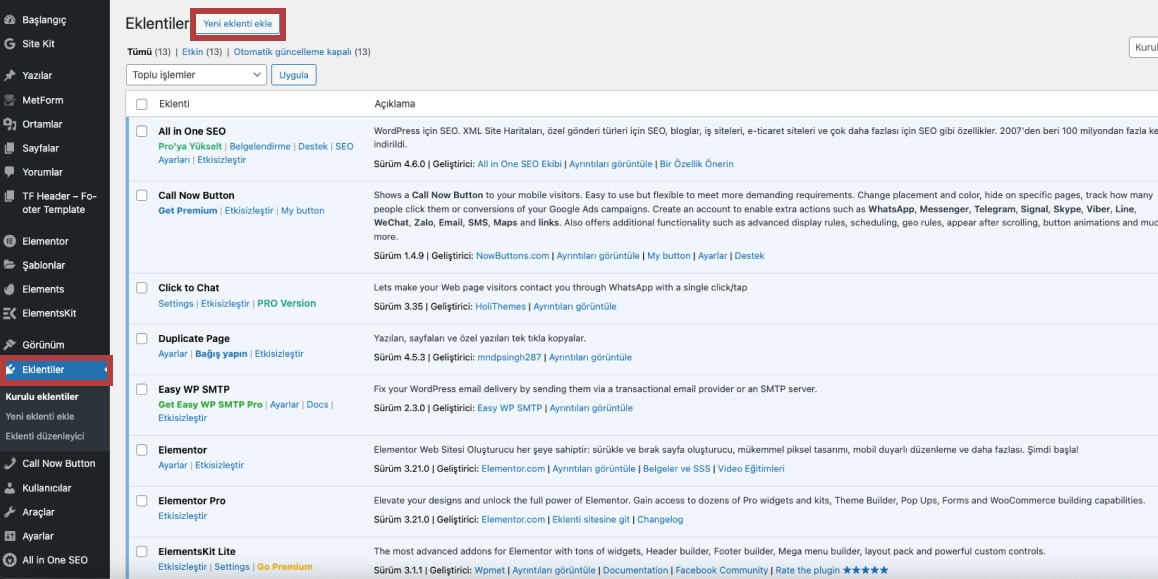Screen dimensions: 1158x579
Task: Filter plugins by Etkin (13)
Action: (202, 52)
